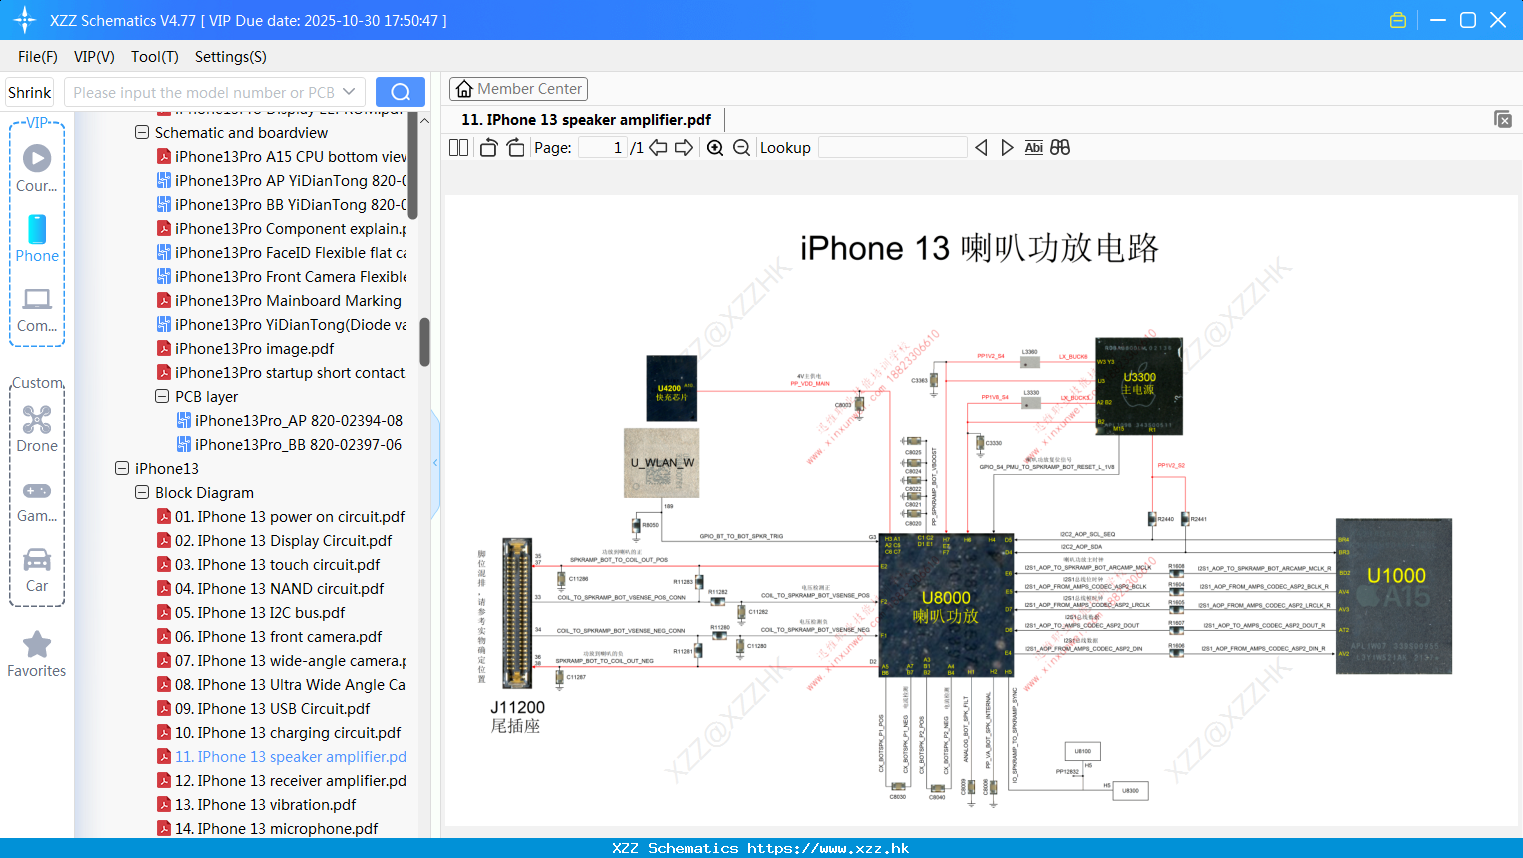Click the Page number field
1523x858 pixels.
(x=603, y=148)
